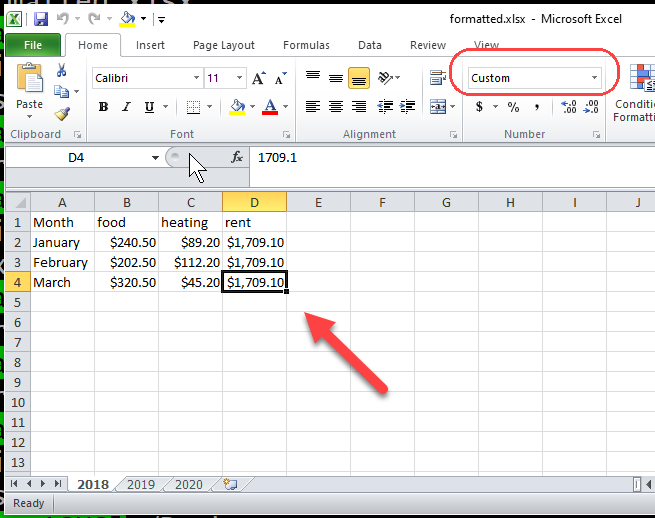Open Alignment dialog launcher
The width and height of the screenshot is (655, 518).
point(453,135)
